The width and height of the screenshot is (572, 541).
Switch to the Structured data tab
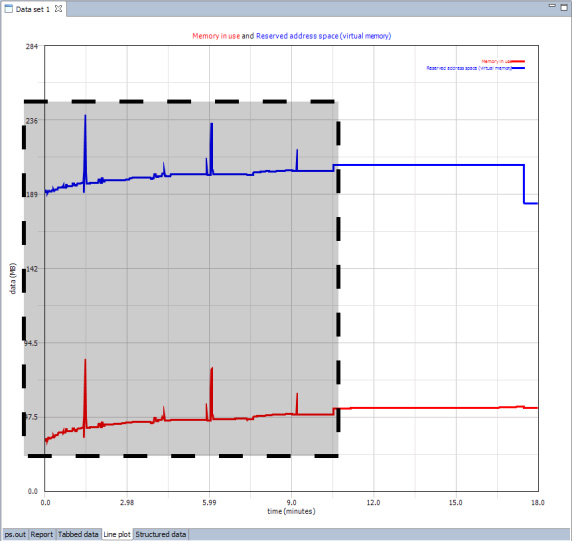point(161,534)
